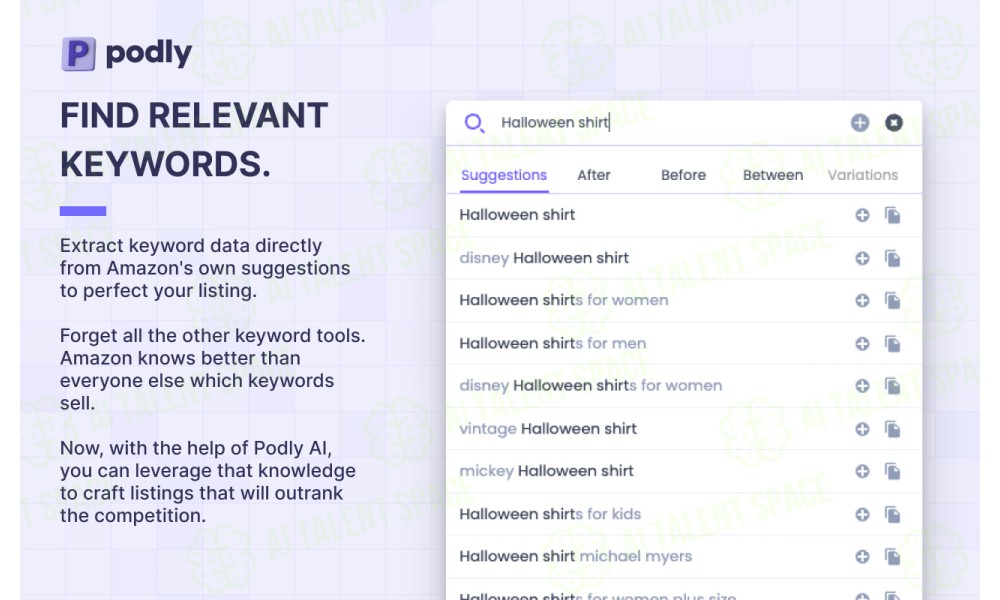Copy 'disney Halloween shirts for women' keyword
The height and width of the screenshot is (600, 1000).
[892, 386]
